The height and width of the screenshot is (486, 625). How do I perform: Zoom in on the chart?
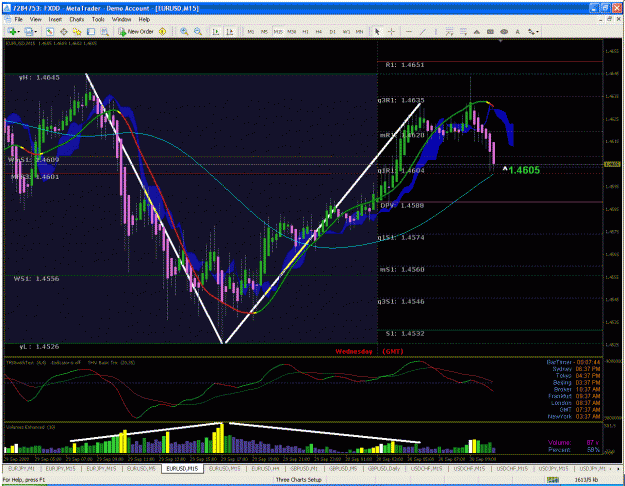(x=184, y=31)
